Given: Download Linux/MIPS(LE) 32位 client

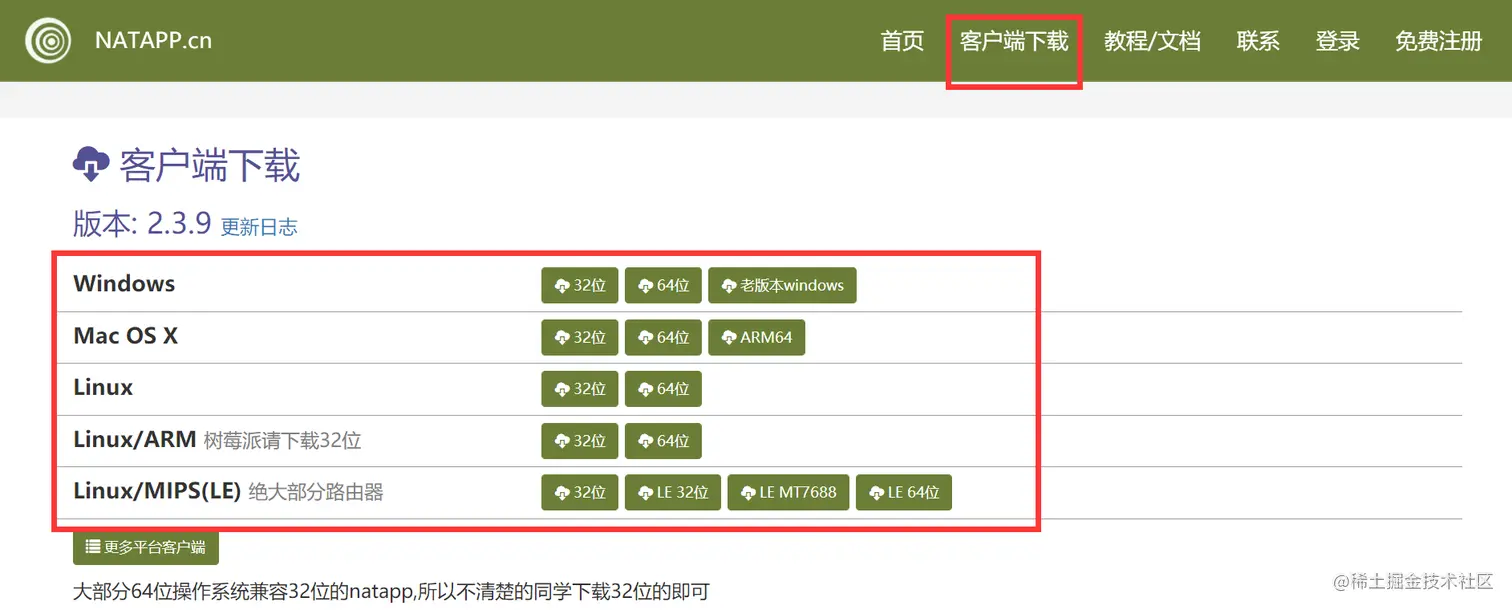Looking at the screenshot, I should [580, 493].
